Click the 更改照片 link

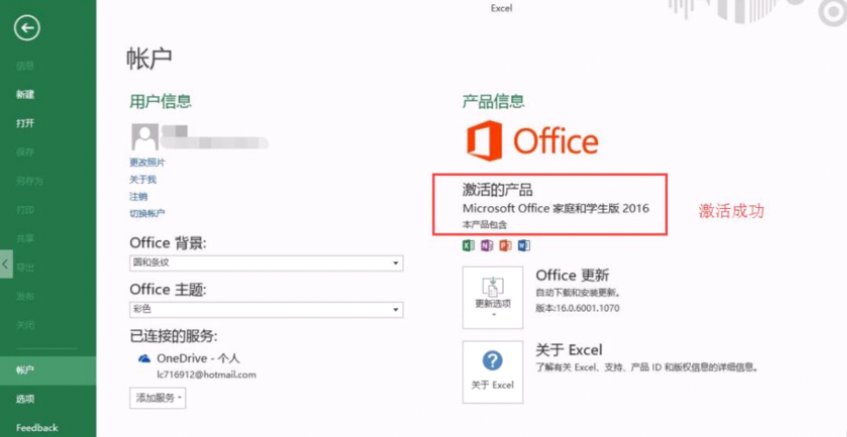[147, 162]
